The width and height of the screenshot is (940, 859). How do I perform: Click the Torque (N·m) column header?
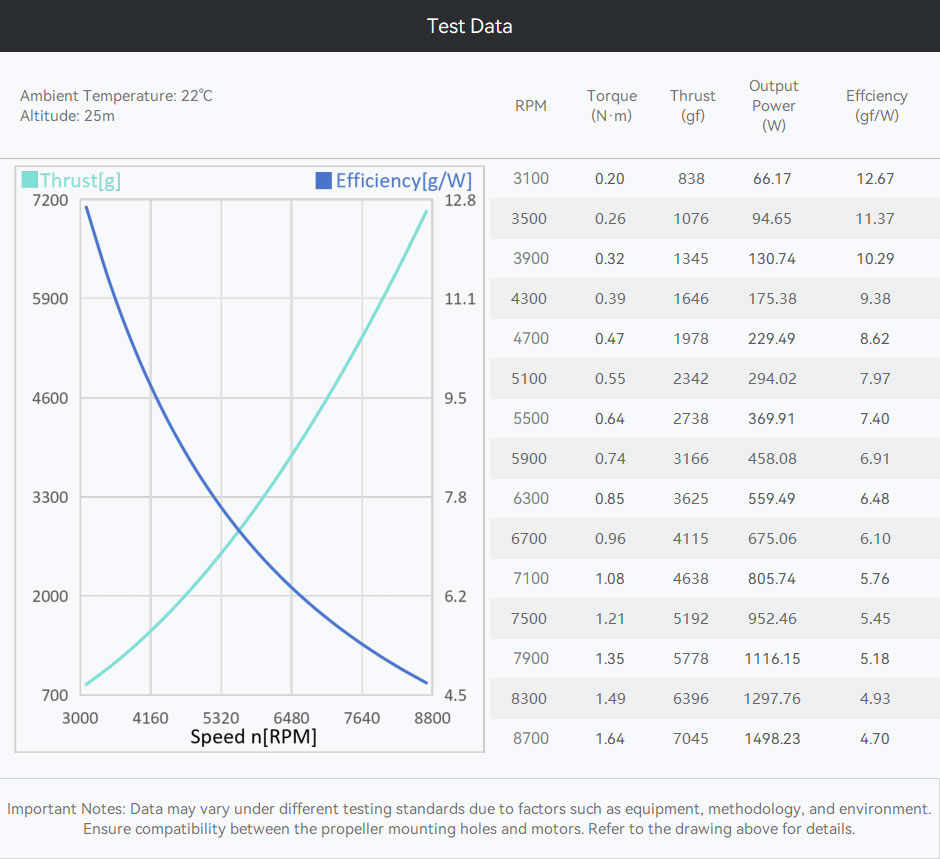(x=611, y=106)
